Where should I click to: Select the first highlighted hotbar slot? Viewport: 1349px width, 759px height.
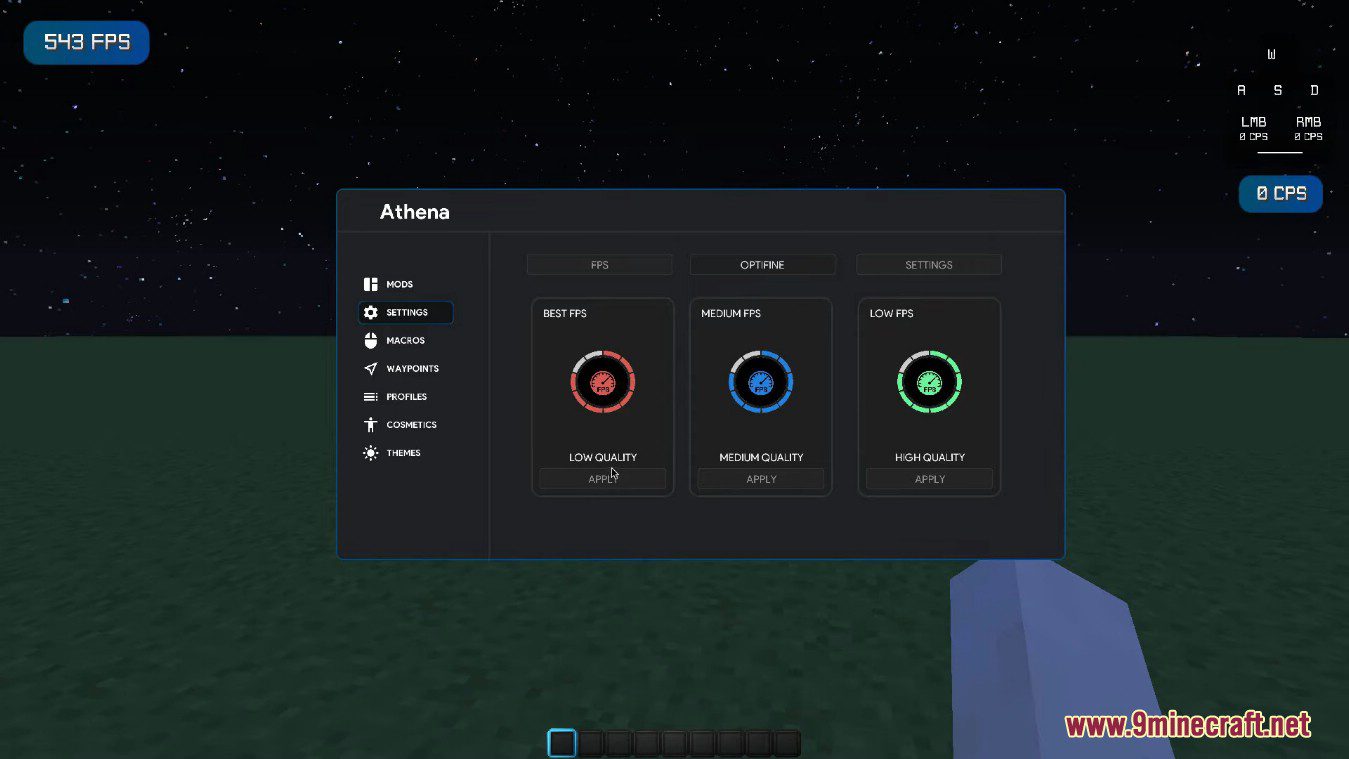[562, 743]
